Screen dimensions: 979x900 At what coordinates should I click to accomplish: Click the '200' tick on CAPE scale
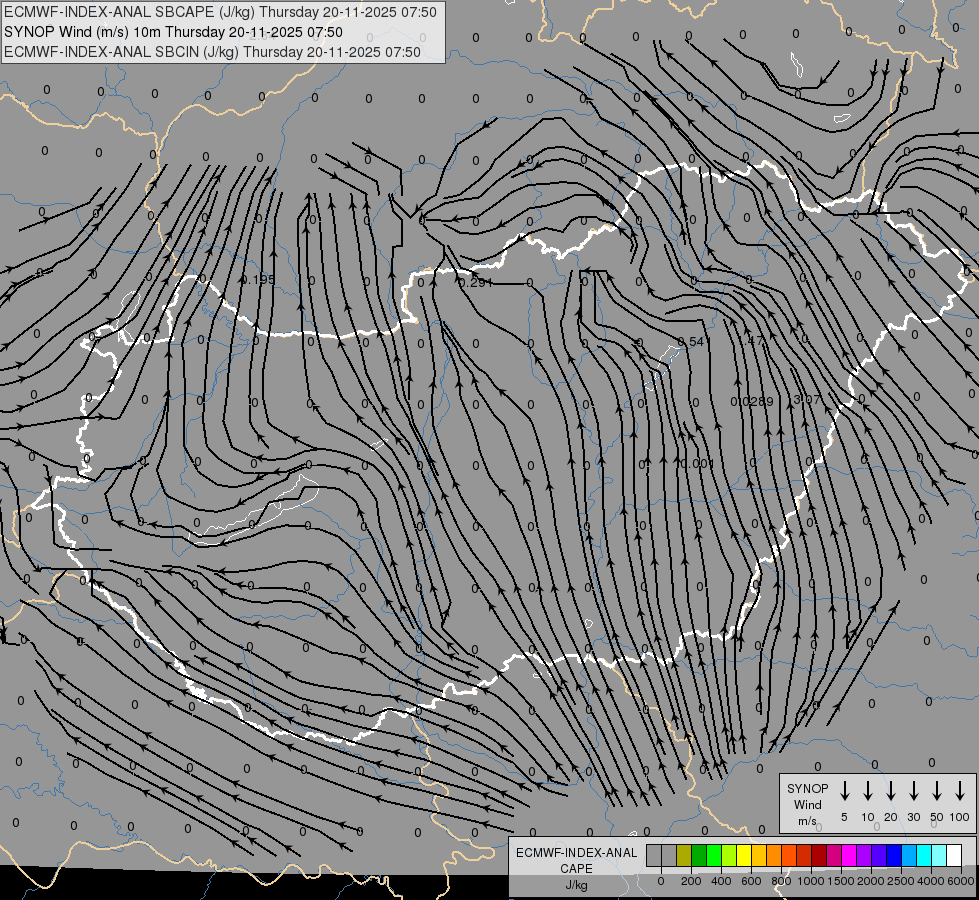click(x=691, y=881)
